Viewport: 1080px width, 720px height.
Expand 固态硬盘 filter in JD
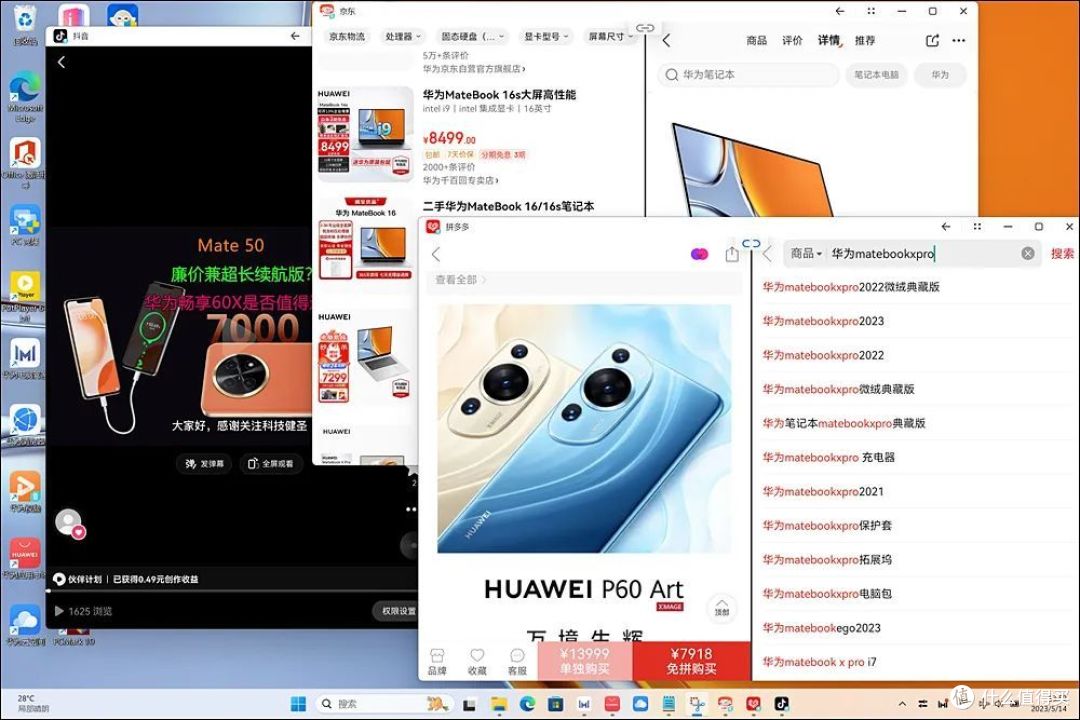[472, 37]
